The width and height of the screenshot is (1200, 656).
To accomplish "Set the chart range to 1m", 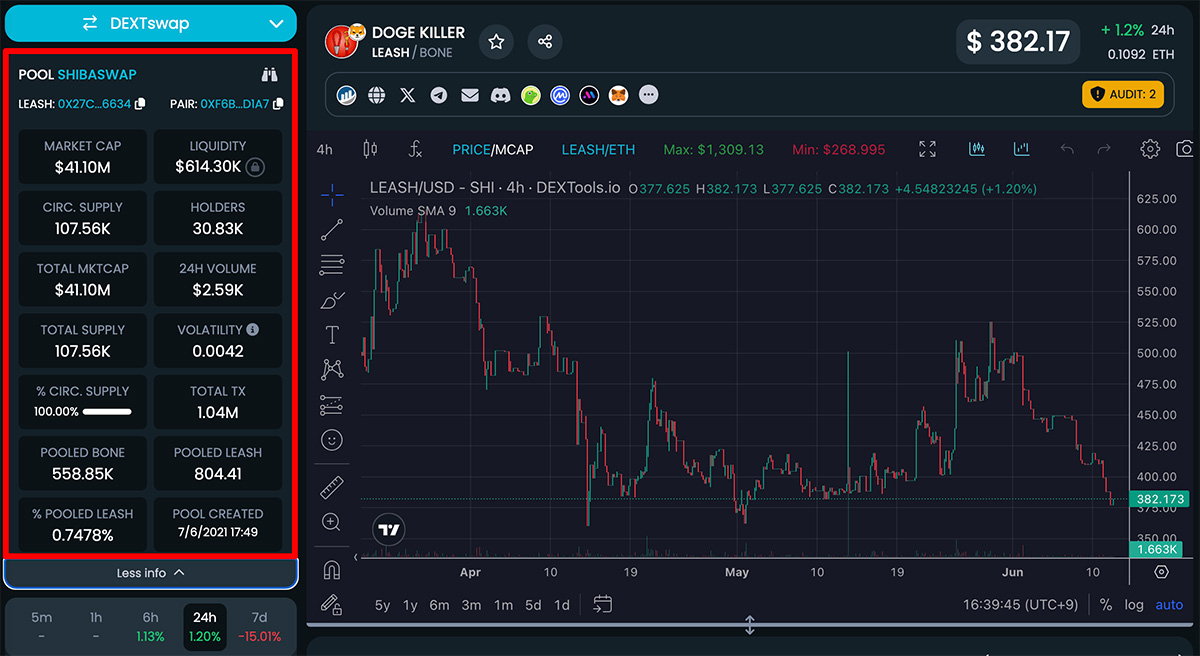I will pyautogui.click(x=503, y=605).
